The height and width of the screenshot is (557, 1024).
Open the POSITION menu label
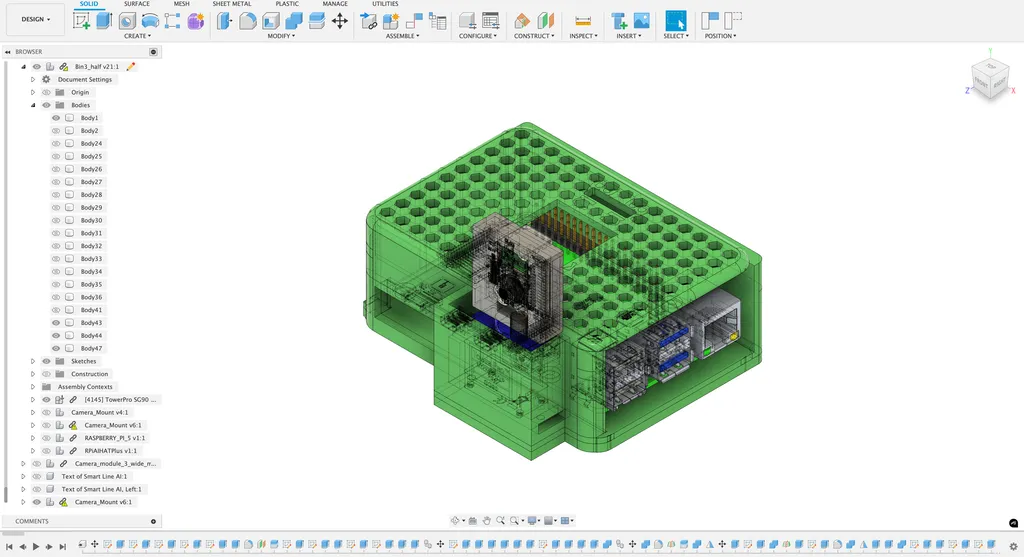tap(720, 36)
